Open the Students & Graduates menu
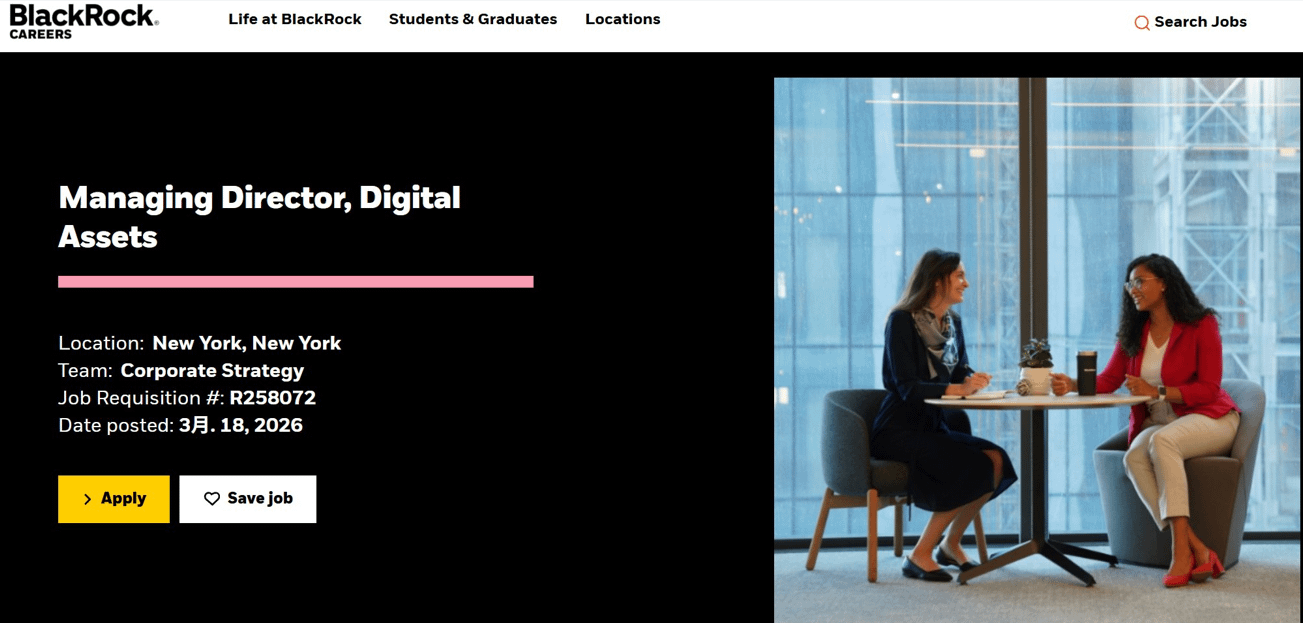This screenshot has height=623, width=1303. [x=473, y=19]
